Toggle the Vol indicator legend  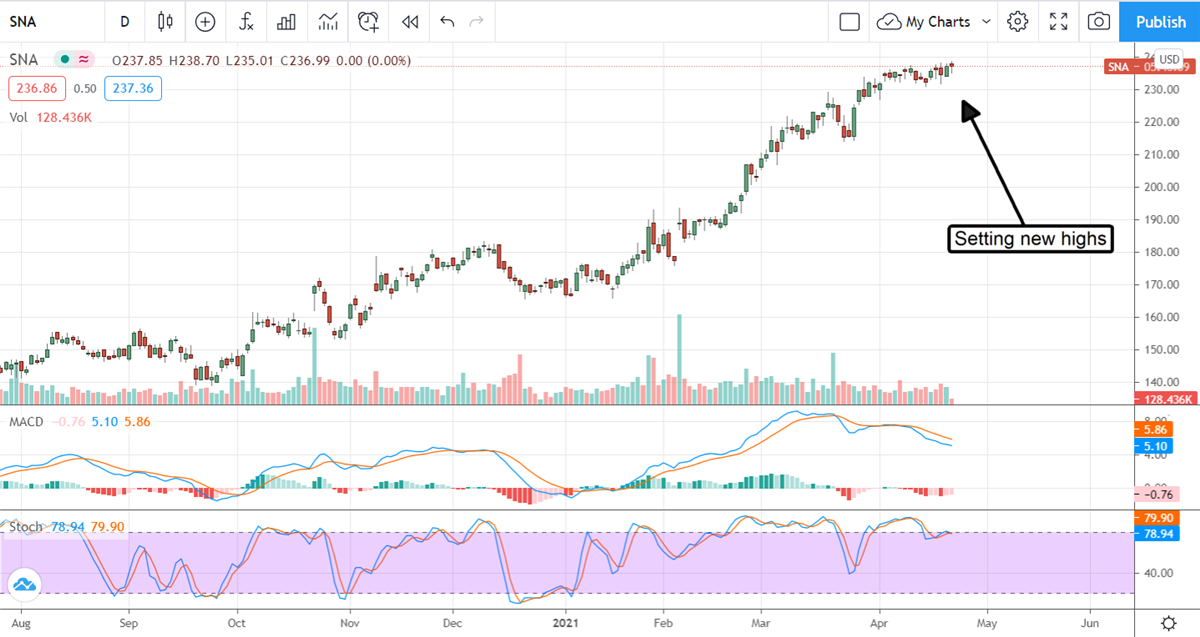(19, 117)
